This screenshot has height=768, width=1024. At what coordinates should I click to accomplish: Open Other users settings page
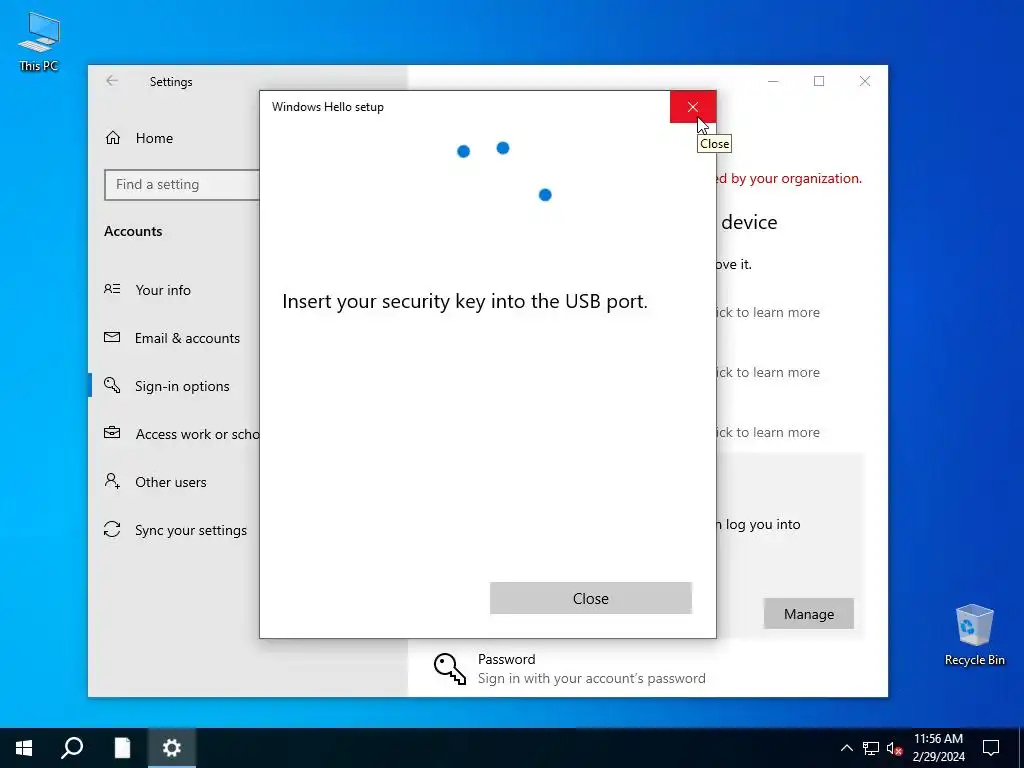[170, 482]
